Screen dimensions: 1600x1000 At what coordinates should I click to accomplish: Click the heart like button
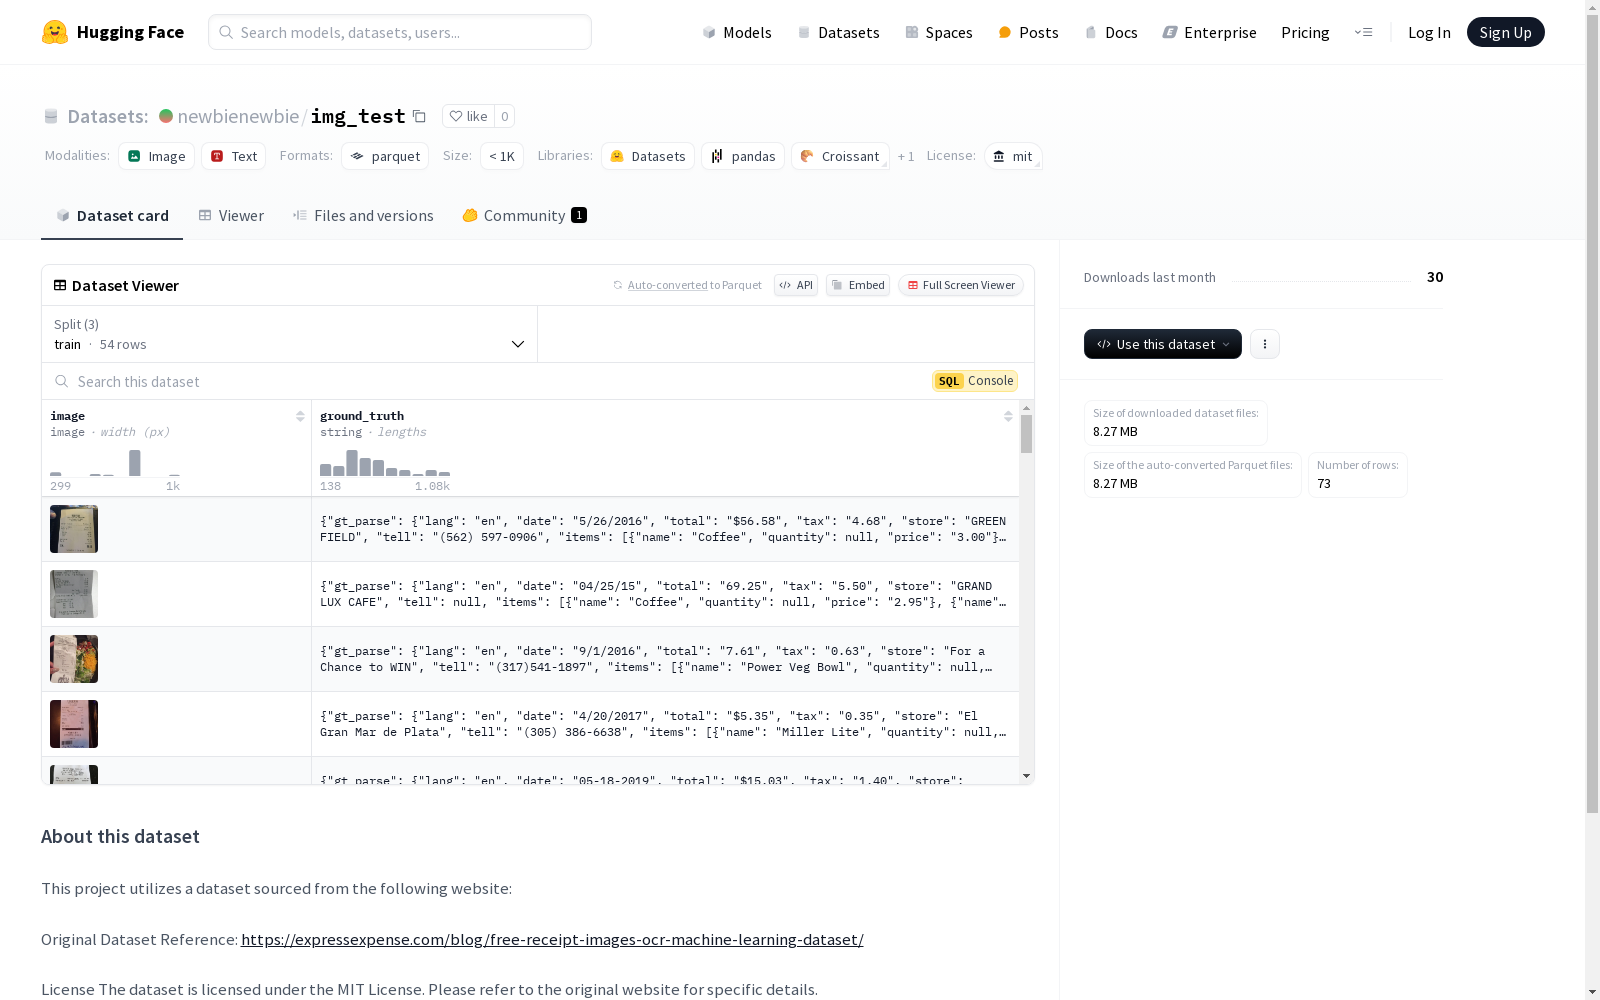(468, 116)
